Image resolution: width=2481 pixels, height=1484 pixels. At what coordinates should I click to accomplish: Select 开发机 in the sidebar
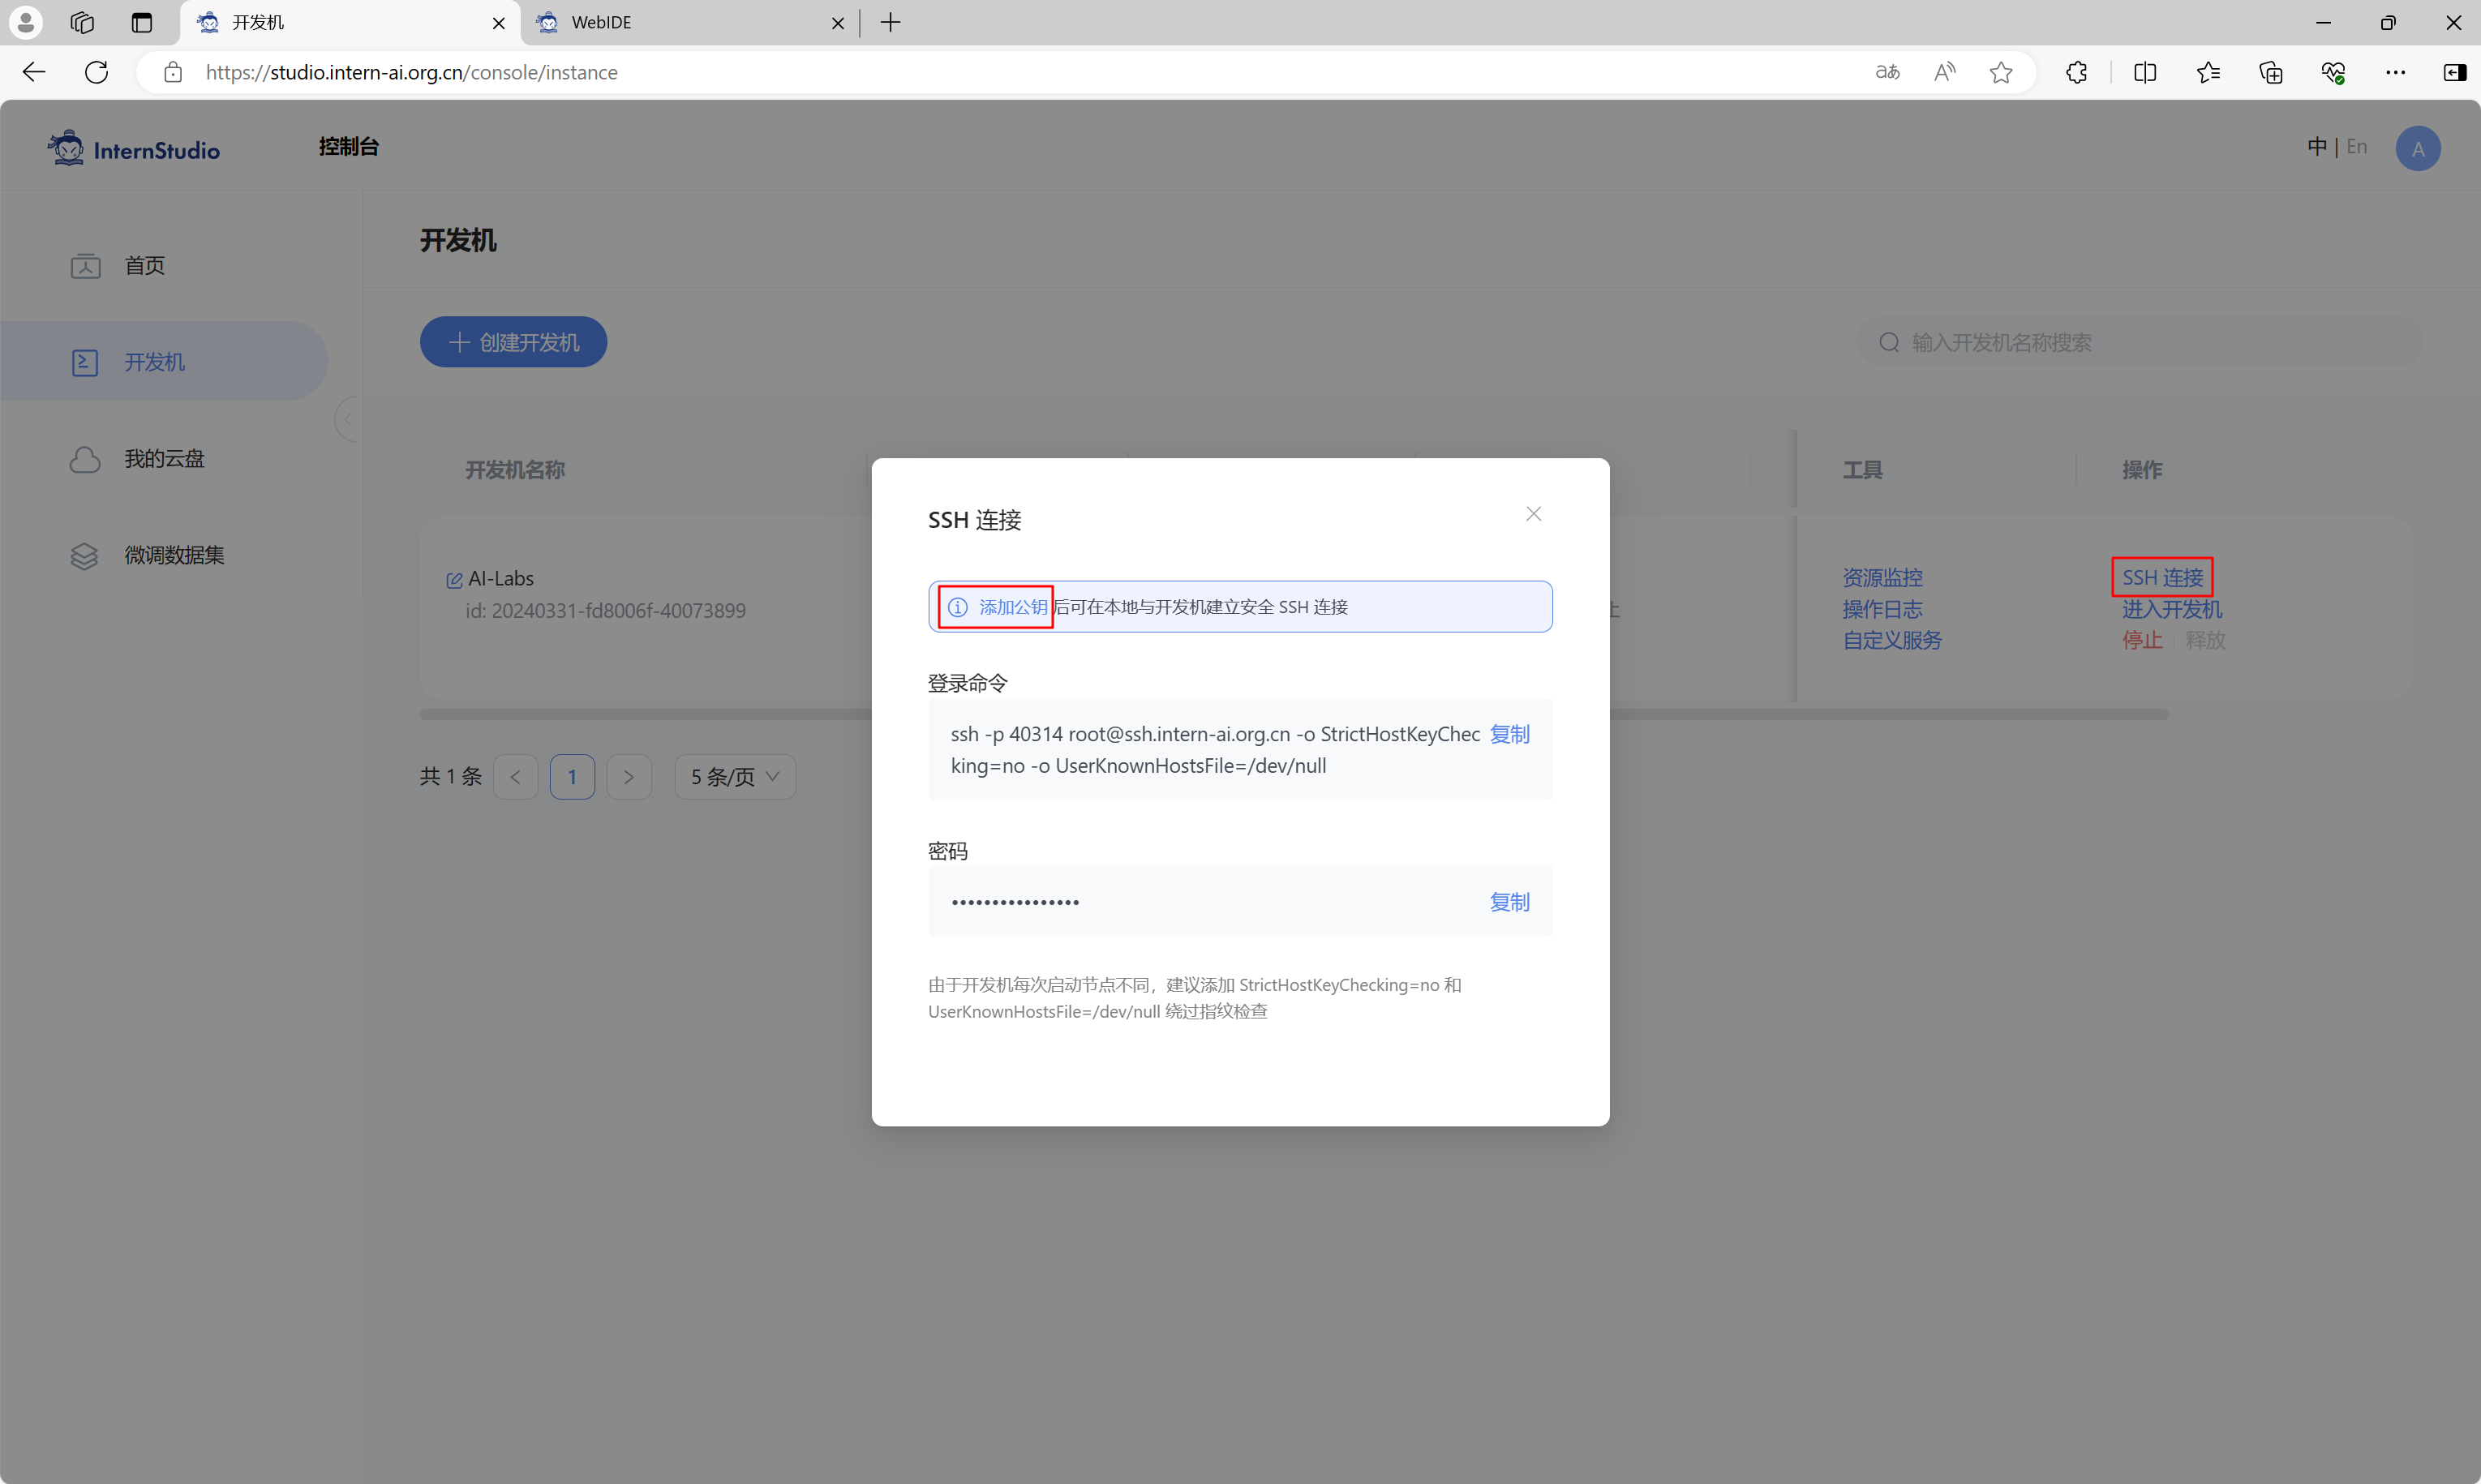coord(164,362)
